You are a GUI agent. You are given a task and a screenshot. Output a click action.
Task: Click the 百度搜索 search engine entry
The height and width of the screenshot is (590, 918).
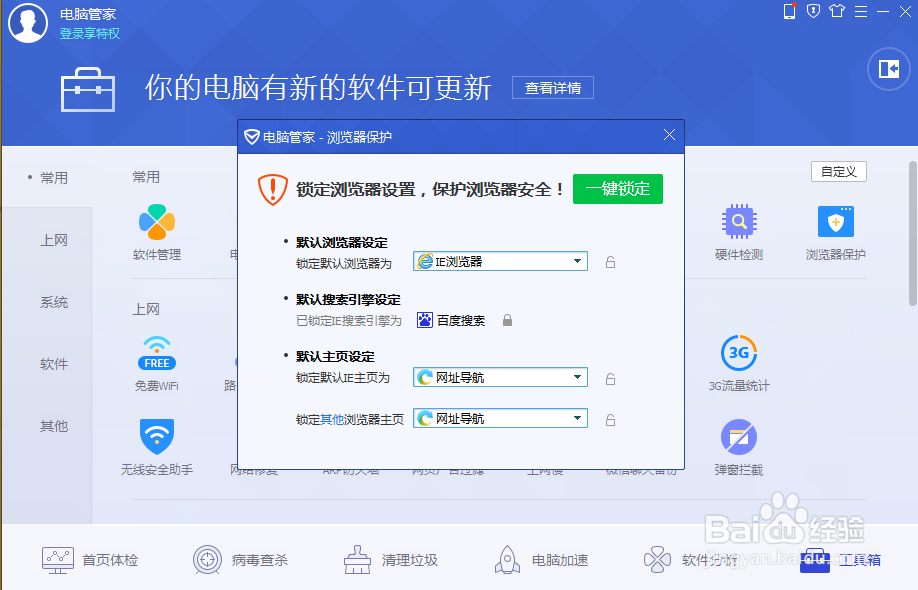pyautogui.click(x=451, y=320)
